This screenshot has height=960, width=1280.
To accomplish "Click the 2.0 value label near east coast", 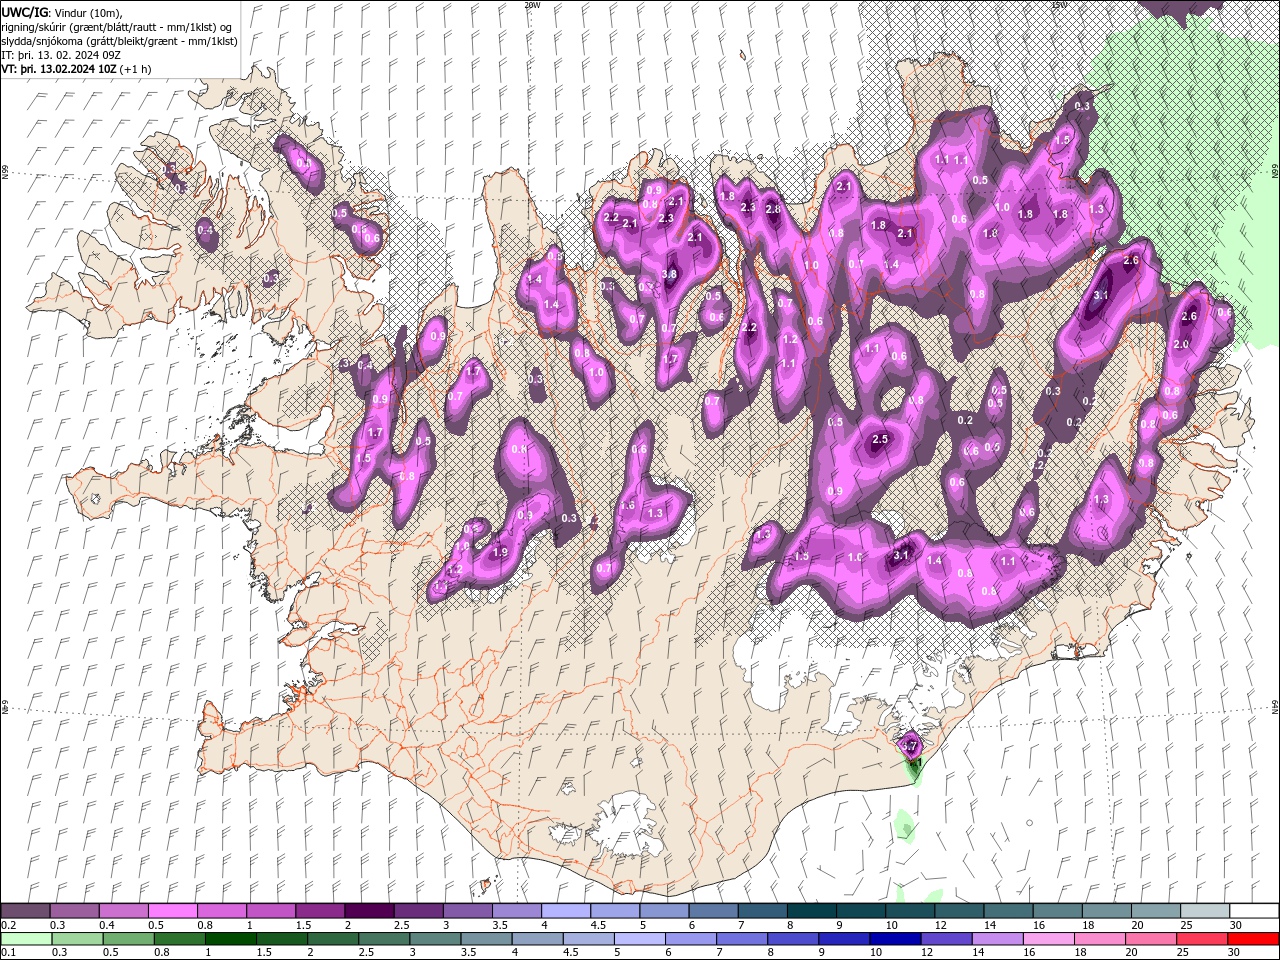I will click(x=1180, y=344).
